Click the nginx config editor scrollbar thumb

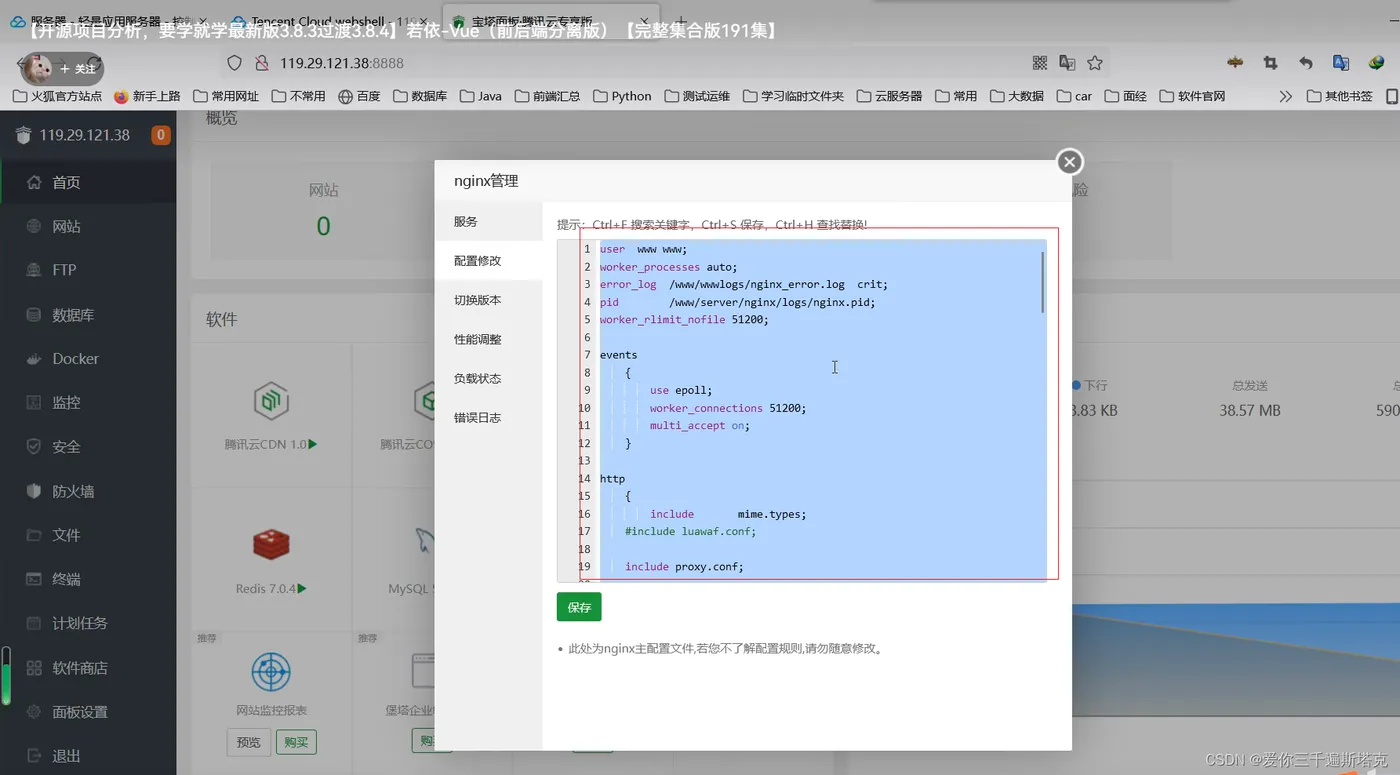pos(1043,282)
